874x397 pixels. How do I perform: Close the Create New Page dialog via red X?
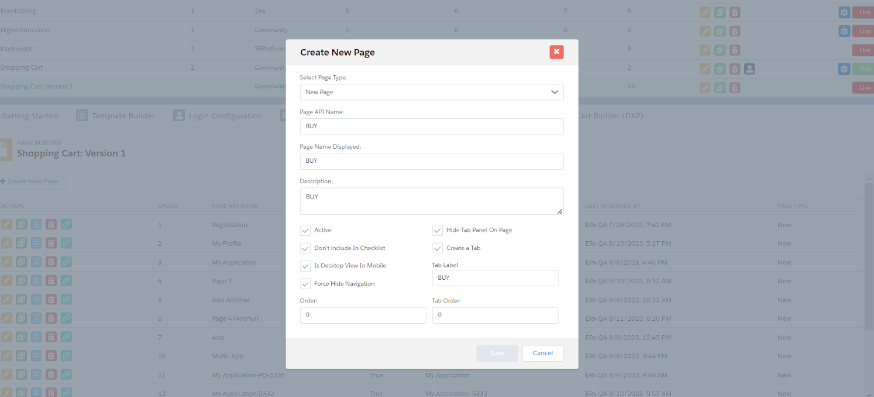(556, 52)
